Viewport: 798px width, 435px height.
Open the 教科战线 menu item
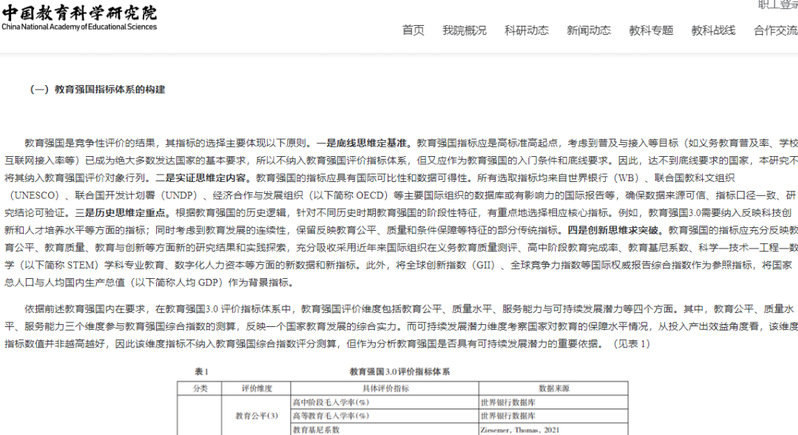[713, 31]
